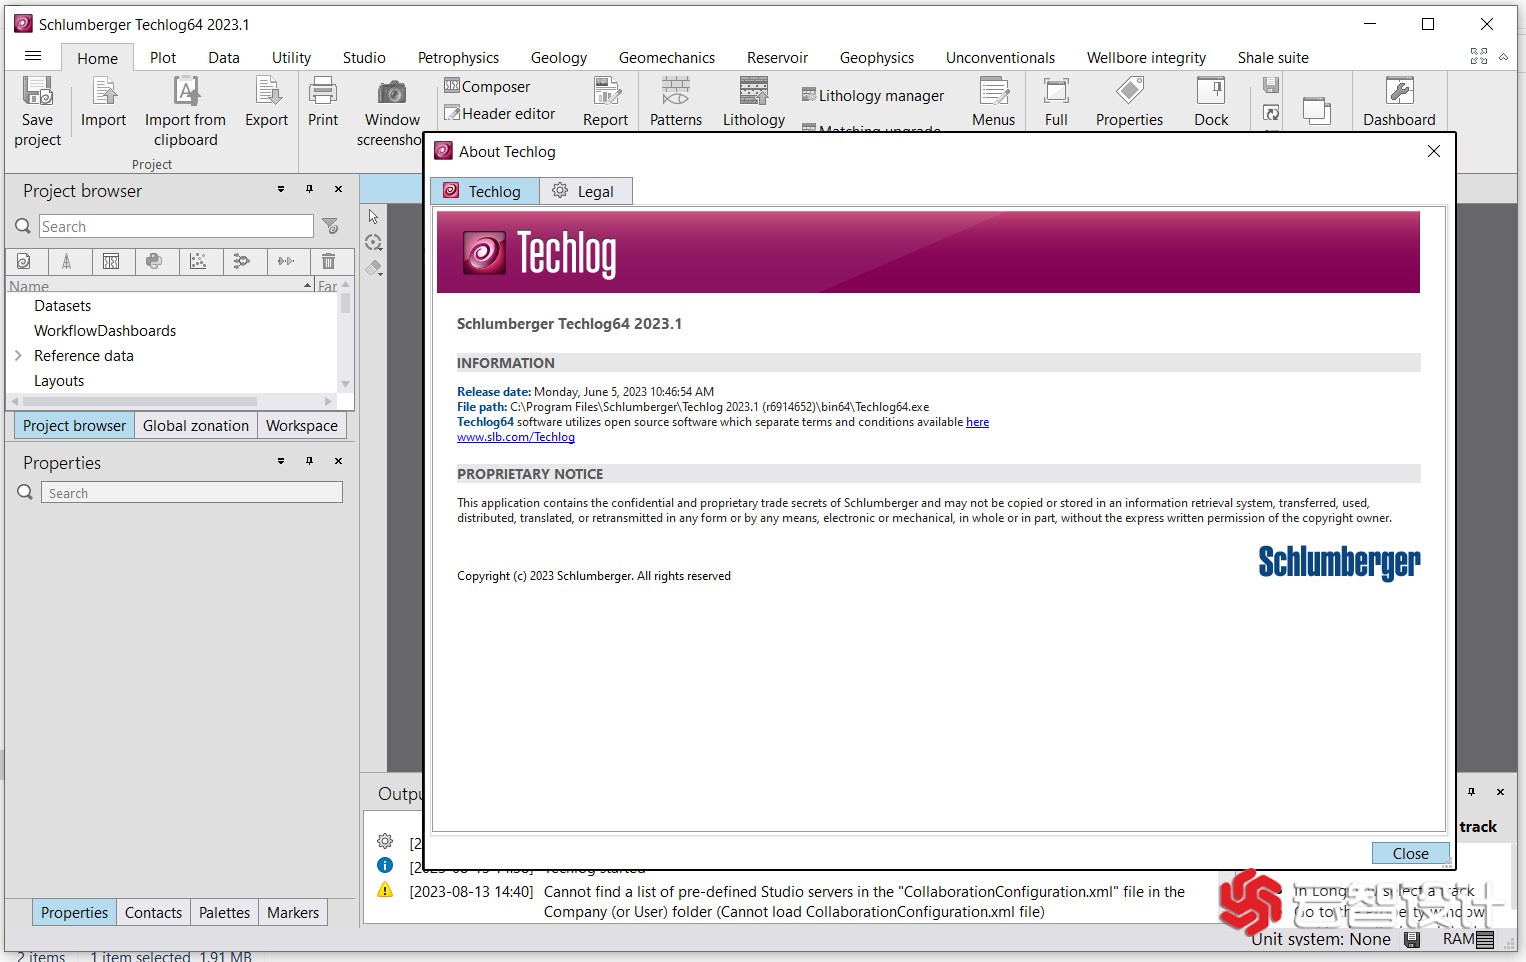Click the delete trash icon in Project browser

click(x=328, y=262)
